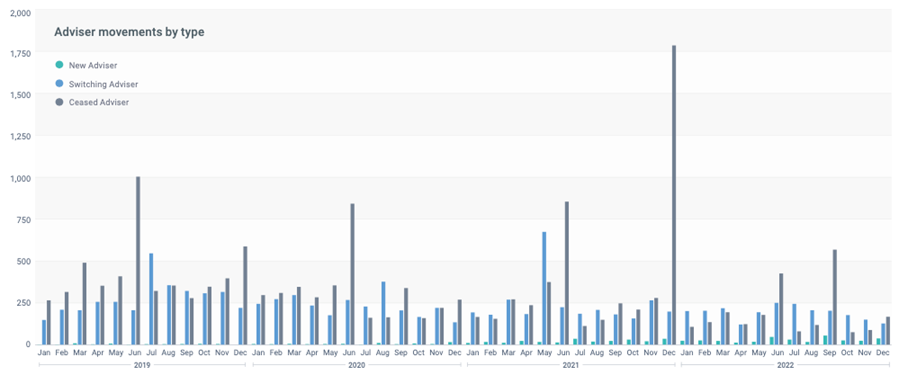Image resolution: width=908 pixels, height=385 pixels.
Task: Click the 750 y-axis label
Action: (24, 219)
